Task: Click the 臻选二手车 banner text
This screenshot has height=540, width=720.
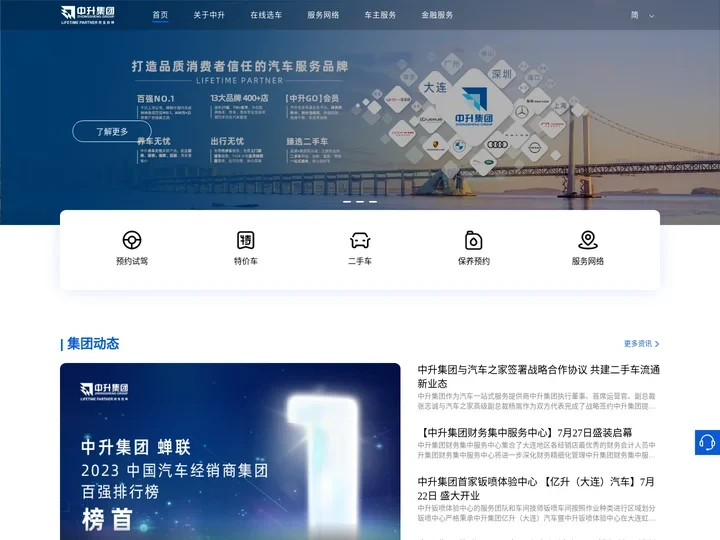Action: click(307, 141)
